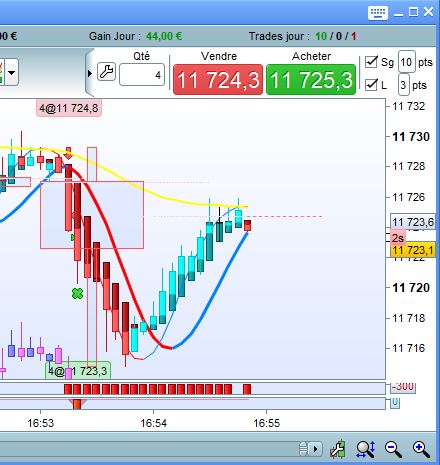Click the last red candlestick on chart
Screen dimensions: 440x465
pos(247,225)
